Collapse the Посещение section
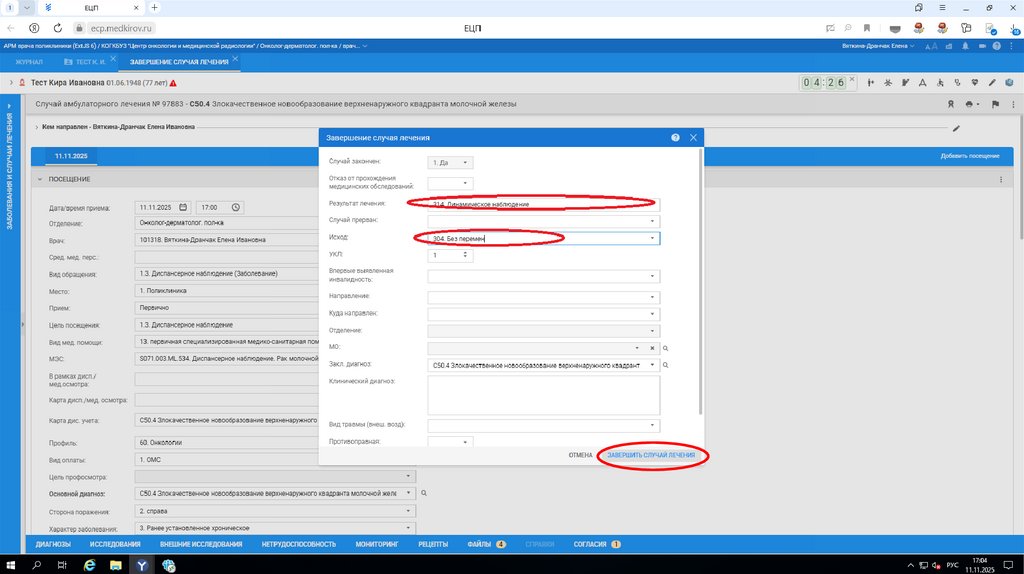The width and height of the screenshot is (1024, 574). pos(40,179)
